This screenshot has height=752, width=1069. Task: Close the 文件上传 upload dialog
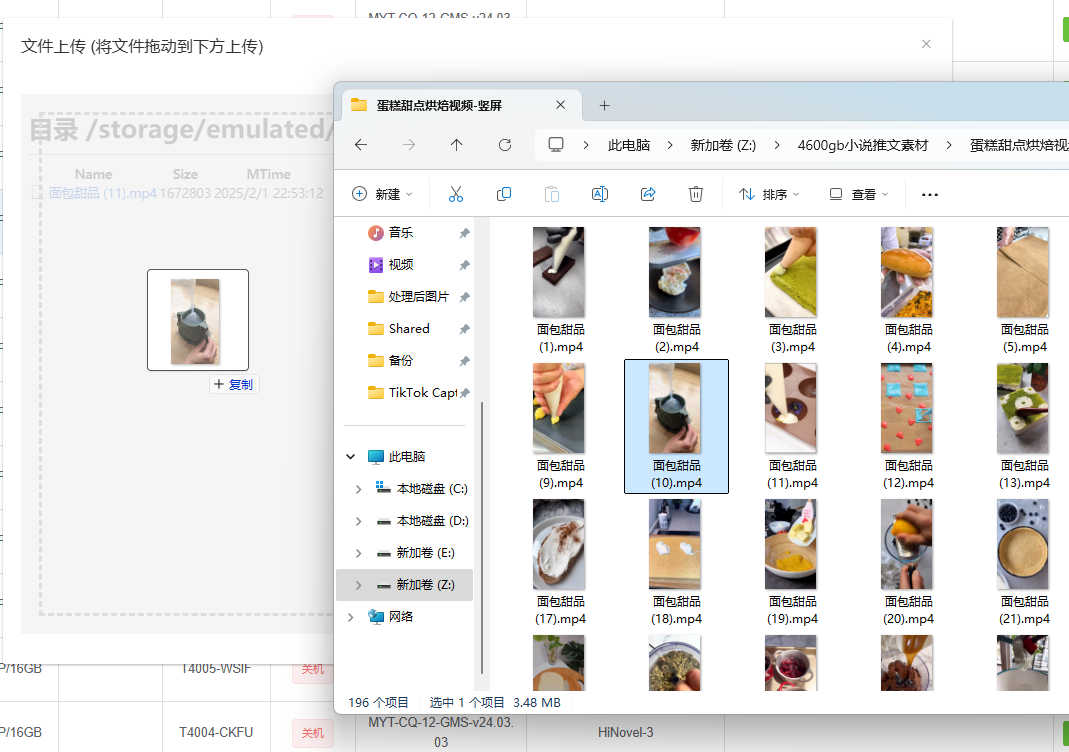click(926, 44)
